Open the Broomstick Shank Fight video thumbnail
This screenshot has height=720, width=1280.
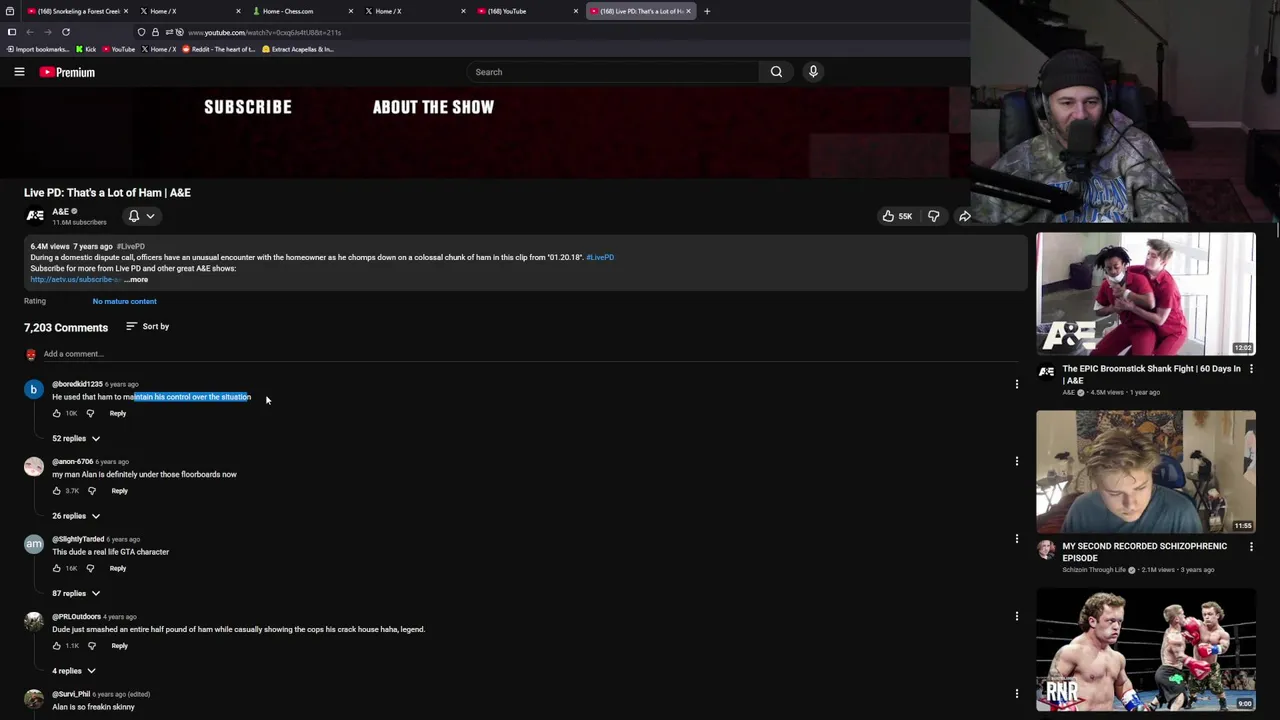click(x=1145, y=294)
